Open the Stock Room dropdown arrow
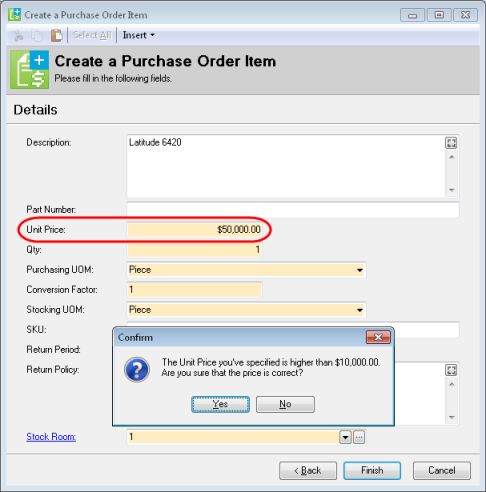 tap(345, 437)
